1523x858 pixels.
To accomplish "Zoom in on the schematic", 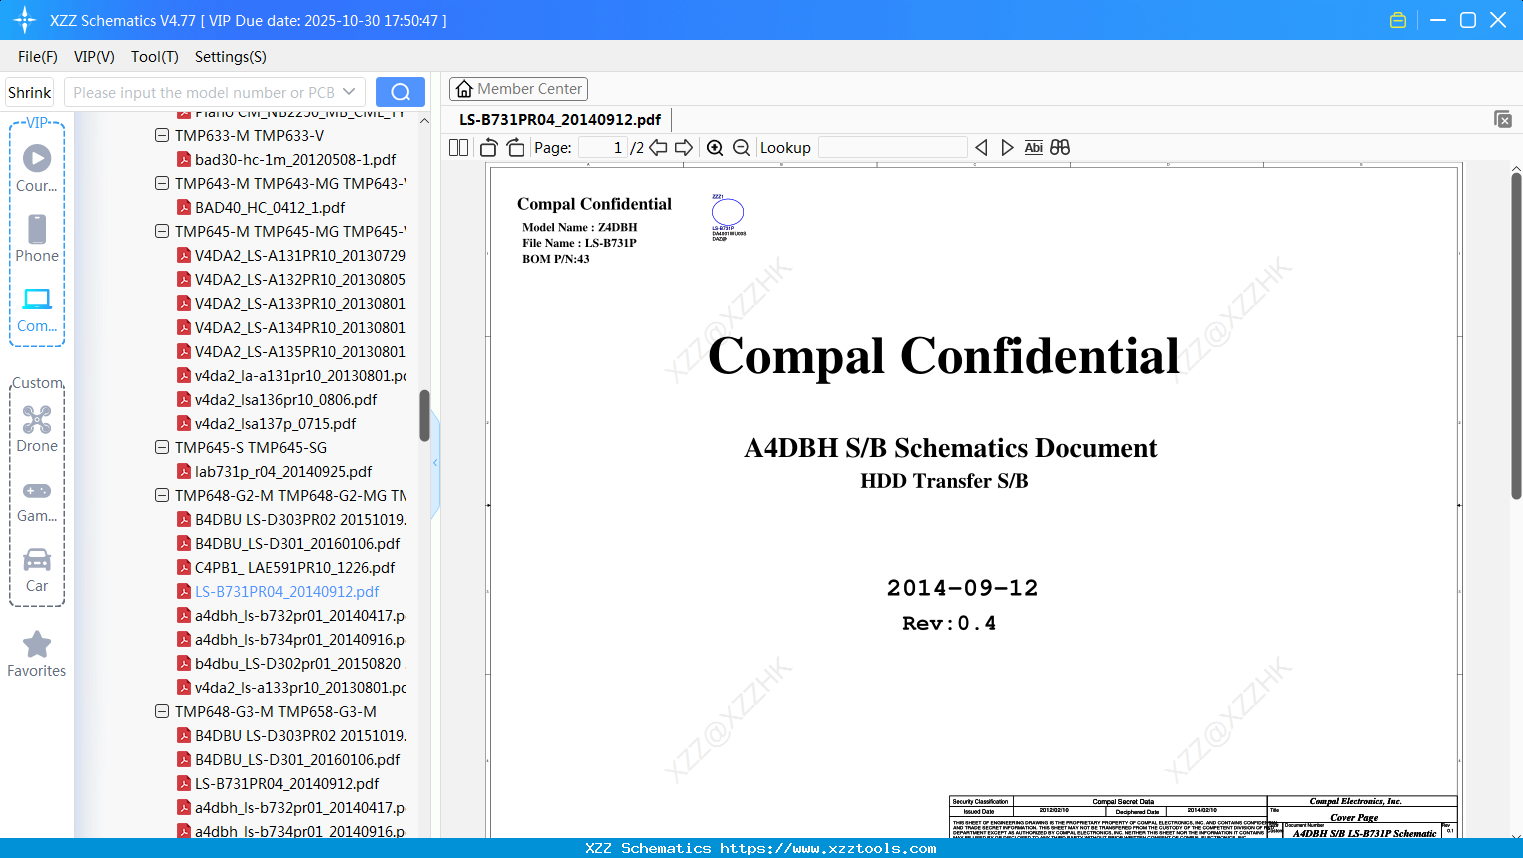I will click(715, 148).
